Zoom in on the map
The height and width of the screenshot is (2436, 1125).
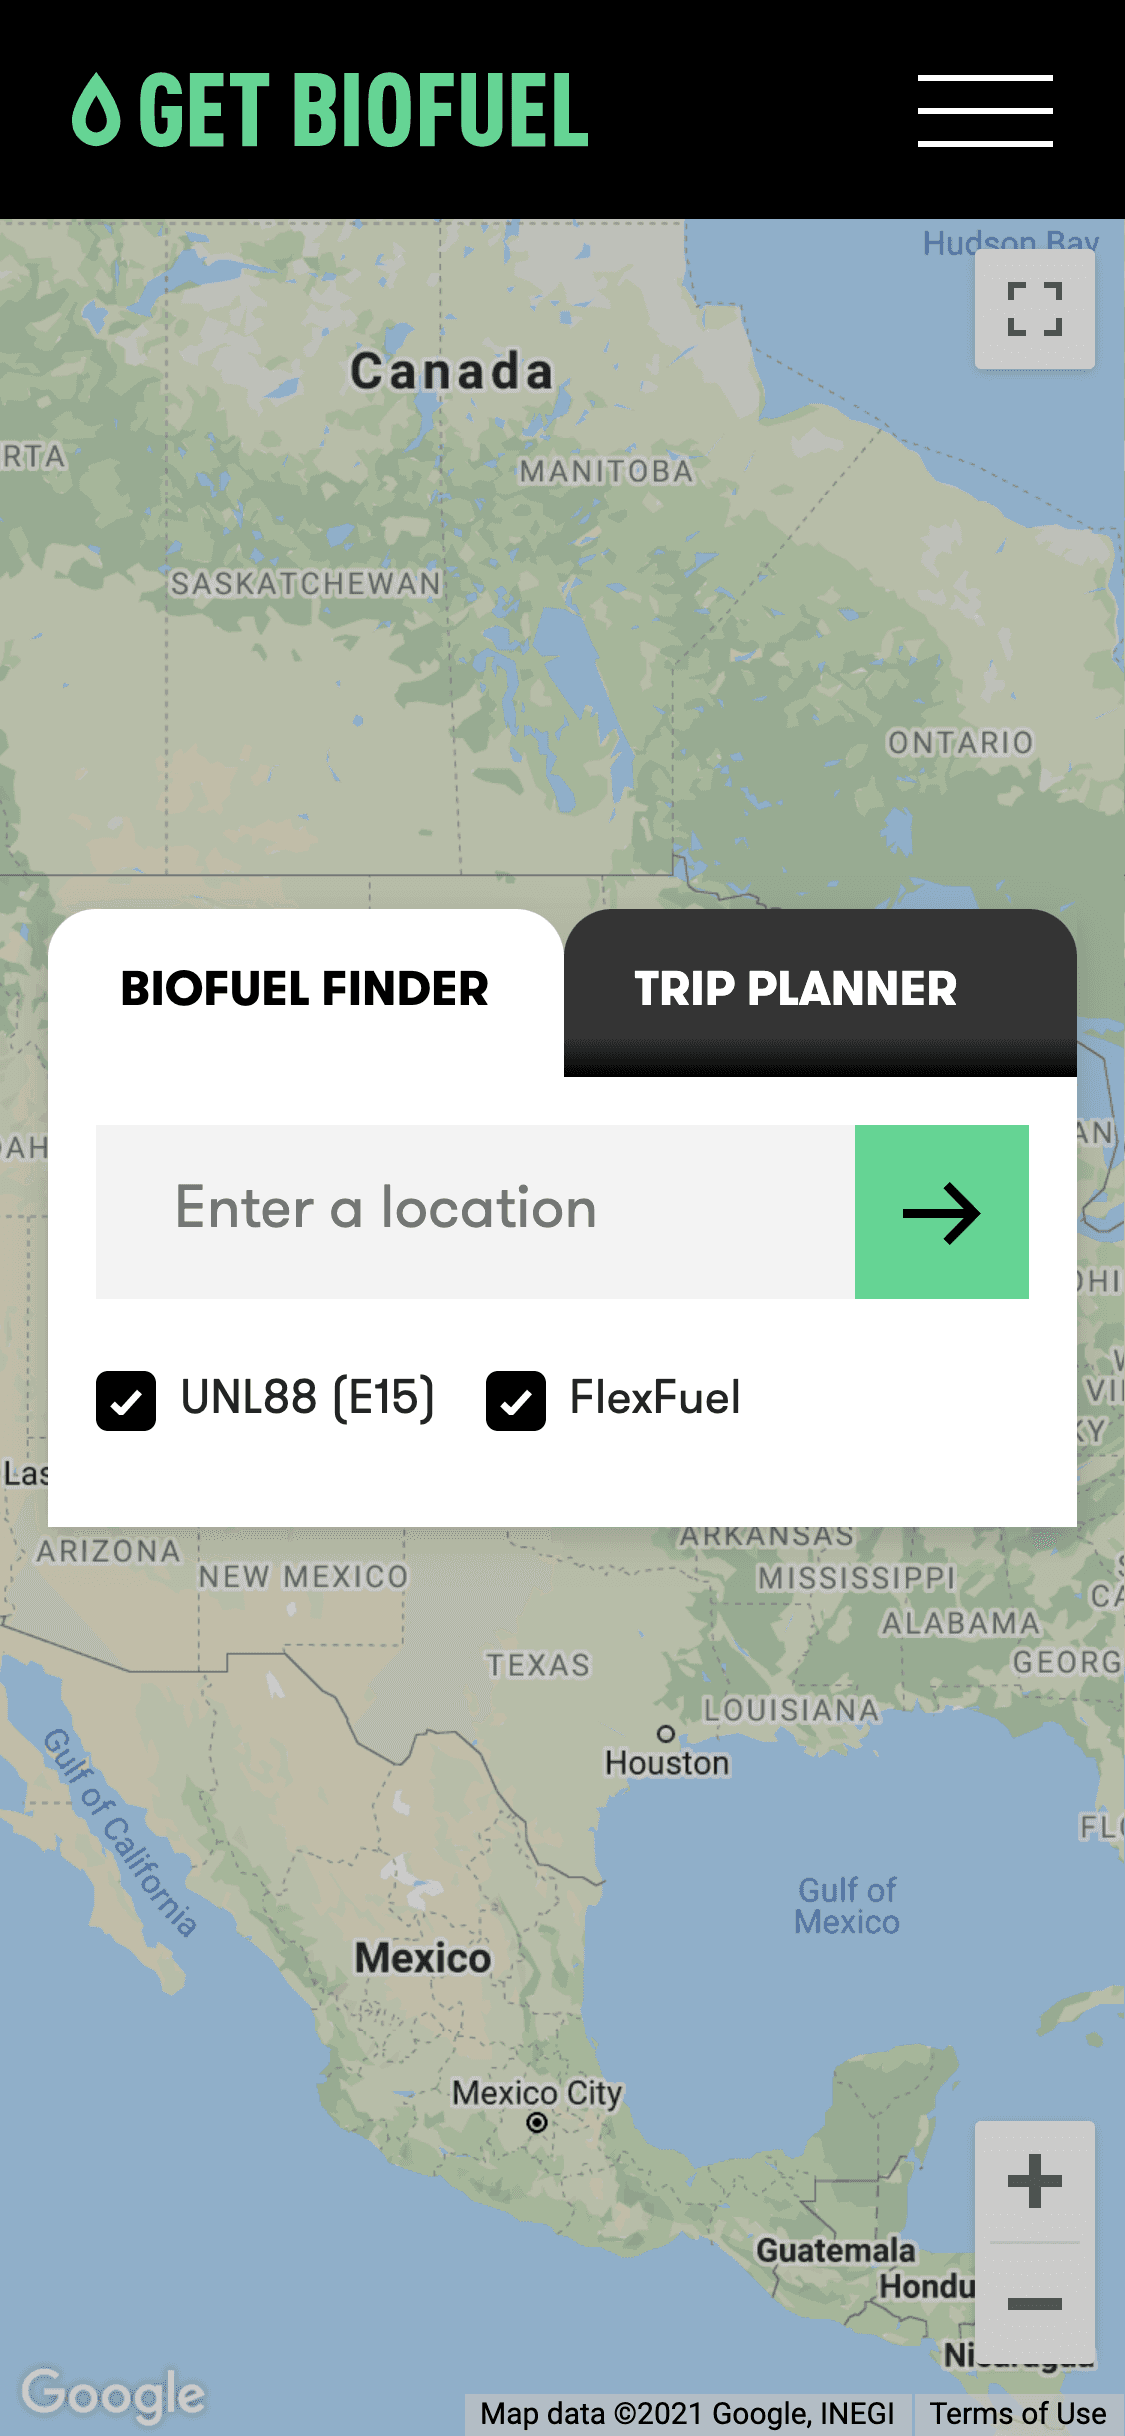1034,2181
